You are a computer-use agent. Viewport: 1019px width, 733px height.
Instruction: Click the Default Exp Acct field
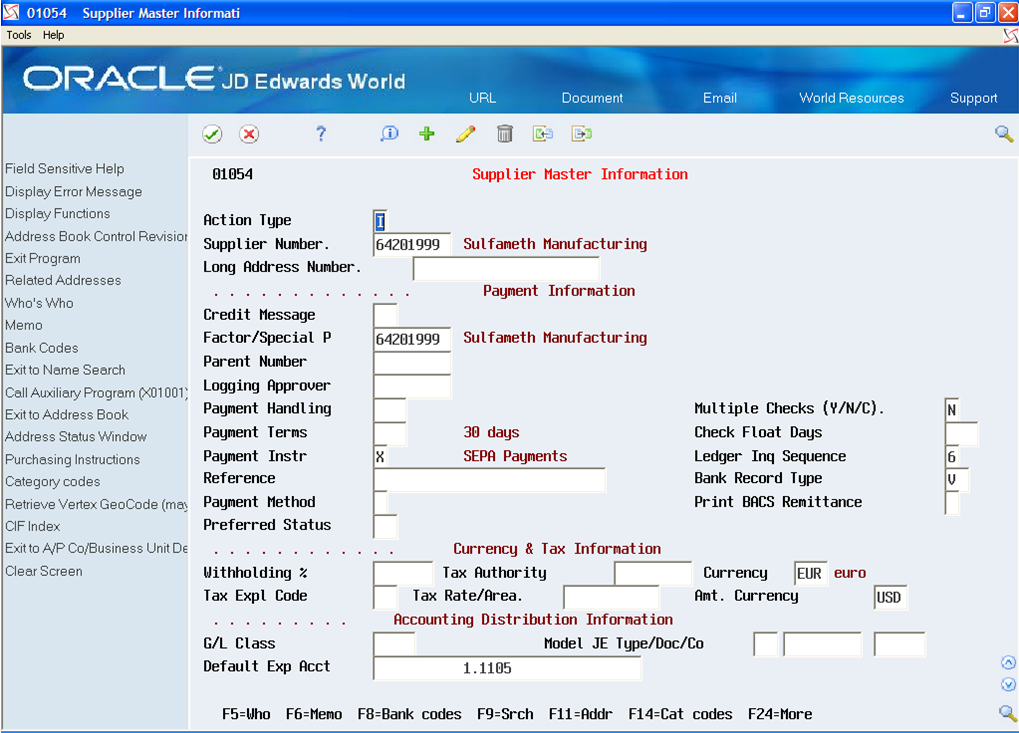coord(507,668)
